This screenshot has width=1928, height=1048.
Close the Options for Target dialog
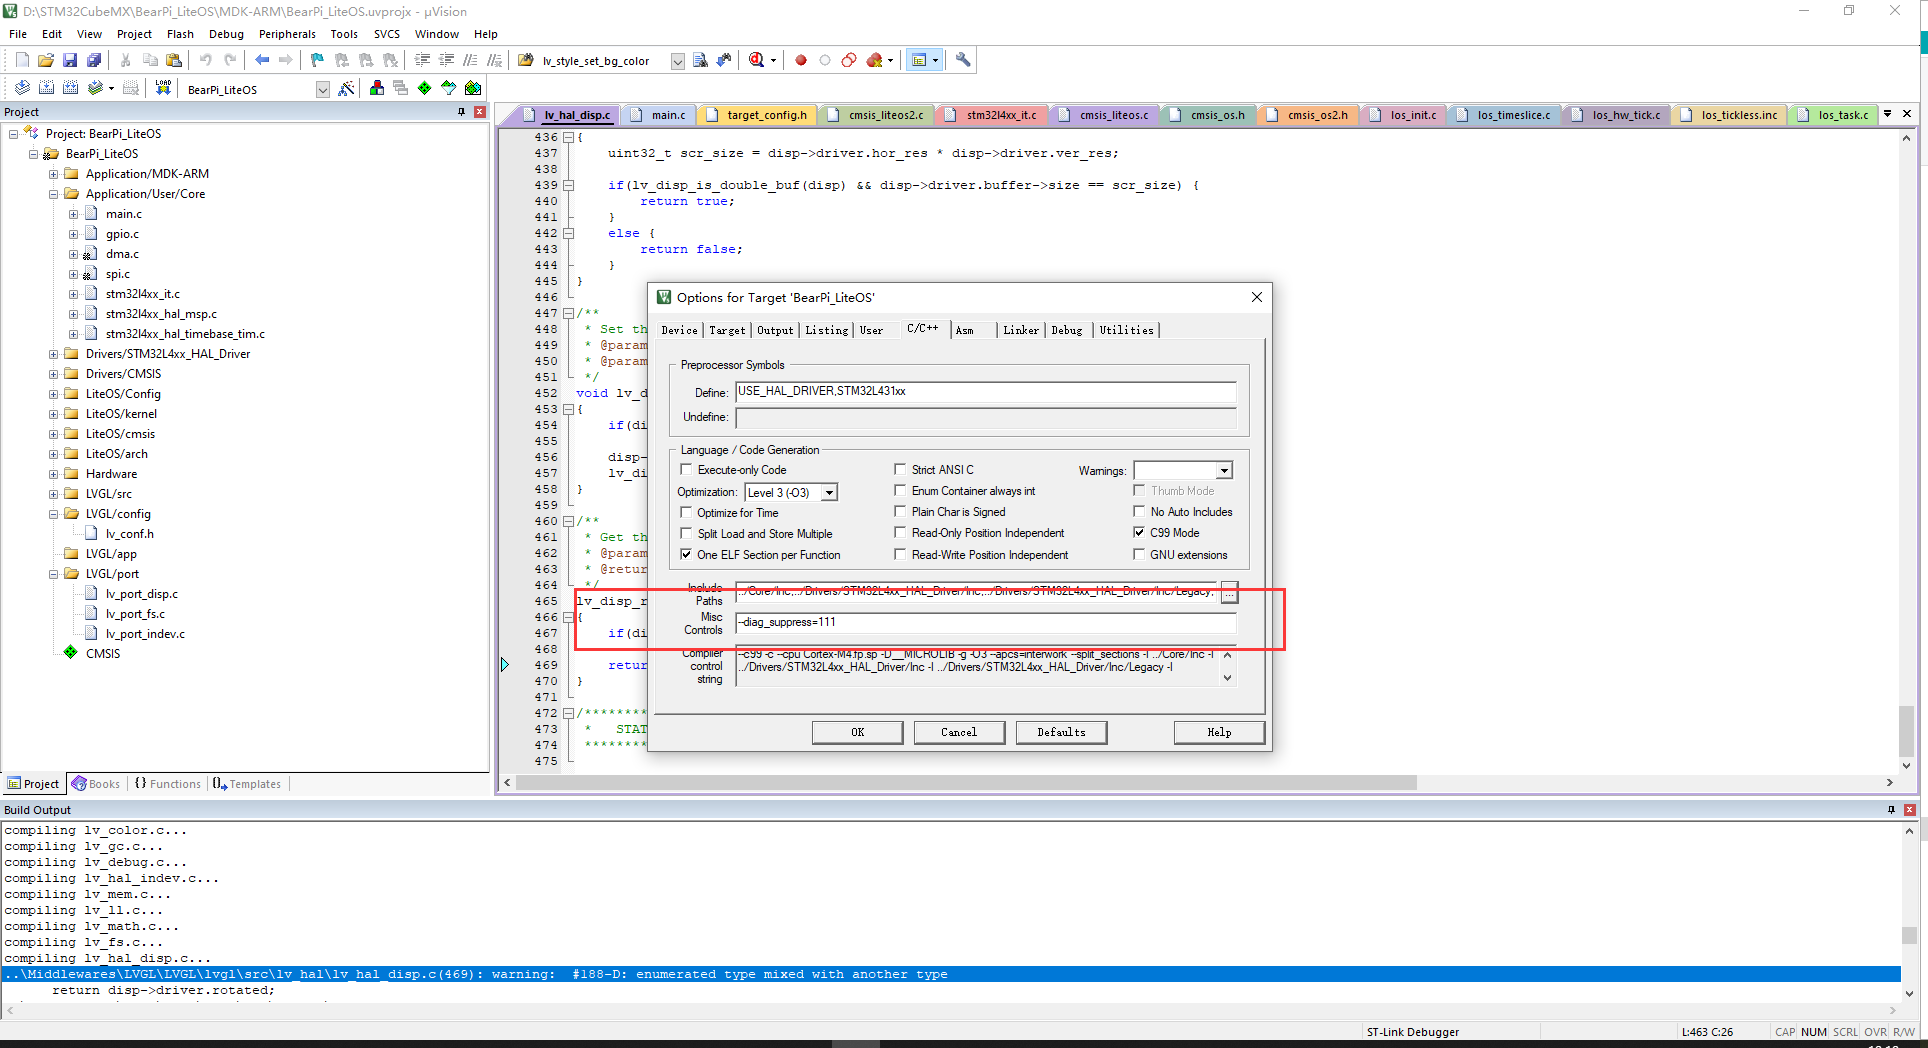point(1257,297)
